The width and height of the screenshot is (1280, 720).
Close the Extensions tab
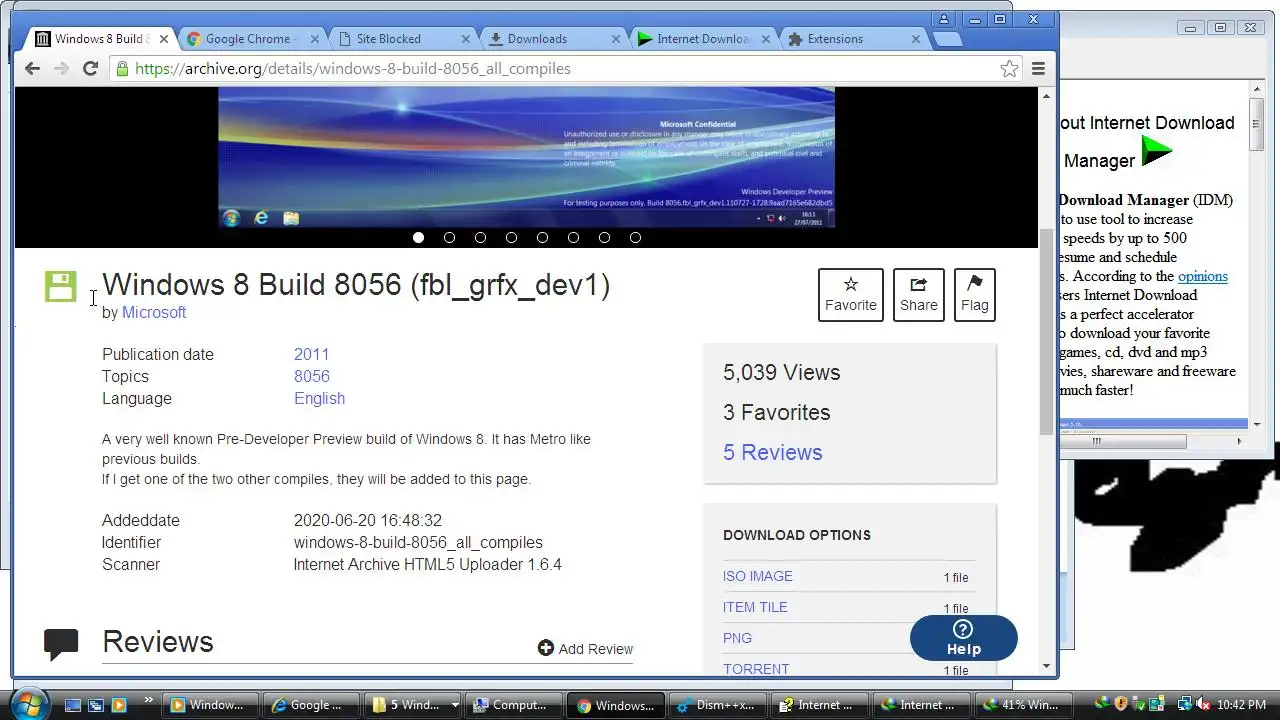tap(916, 39)
